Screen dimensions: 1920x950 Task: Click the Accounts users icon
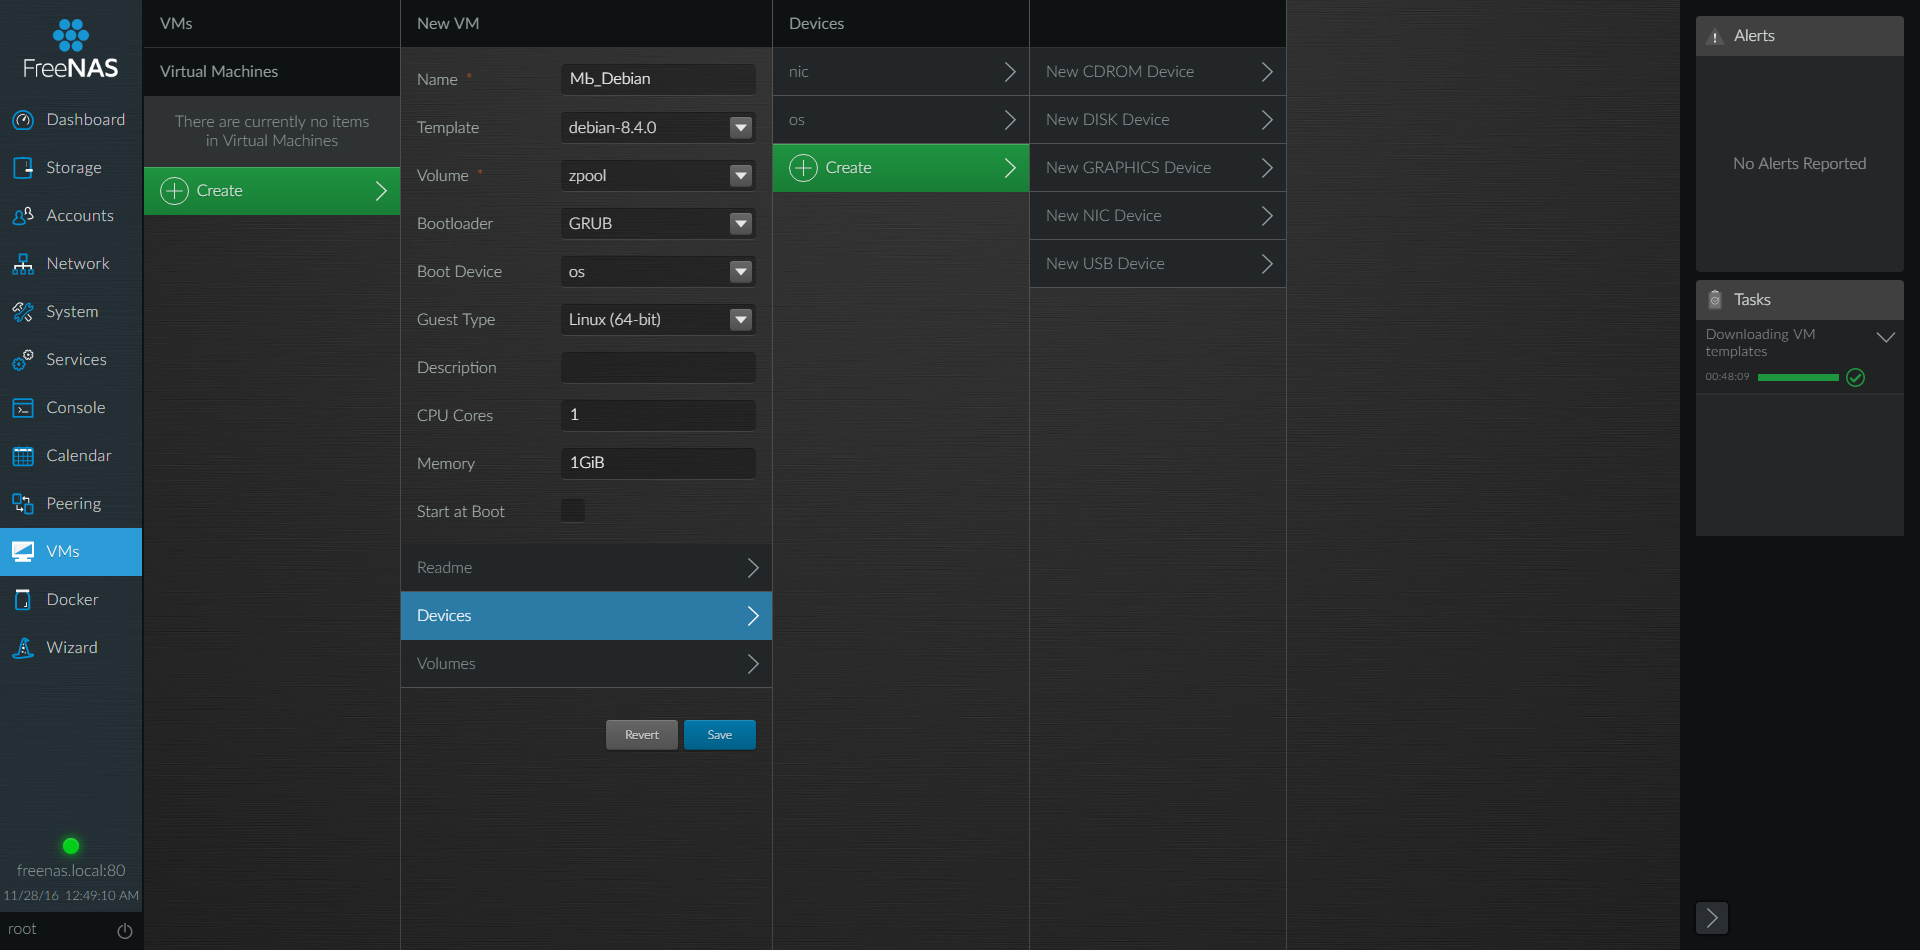[x=23, y=216]
